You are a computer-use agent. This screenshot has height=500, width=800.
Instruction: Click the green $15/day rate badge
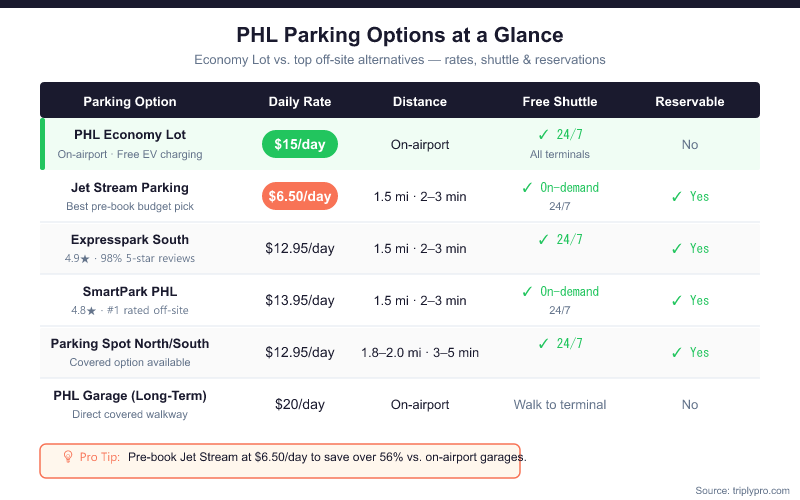(x=299, y=145)
